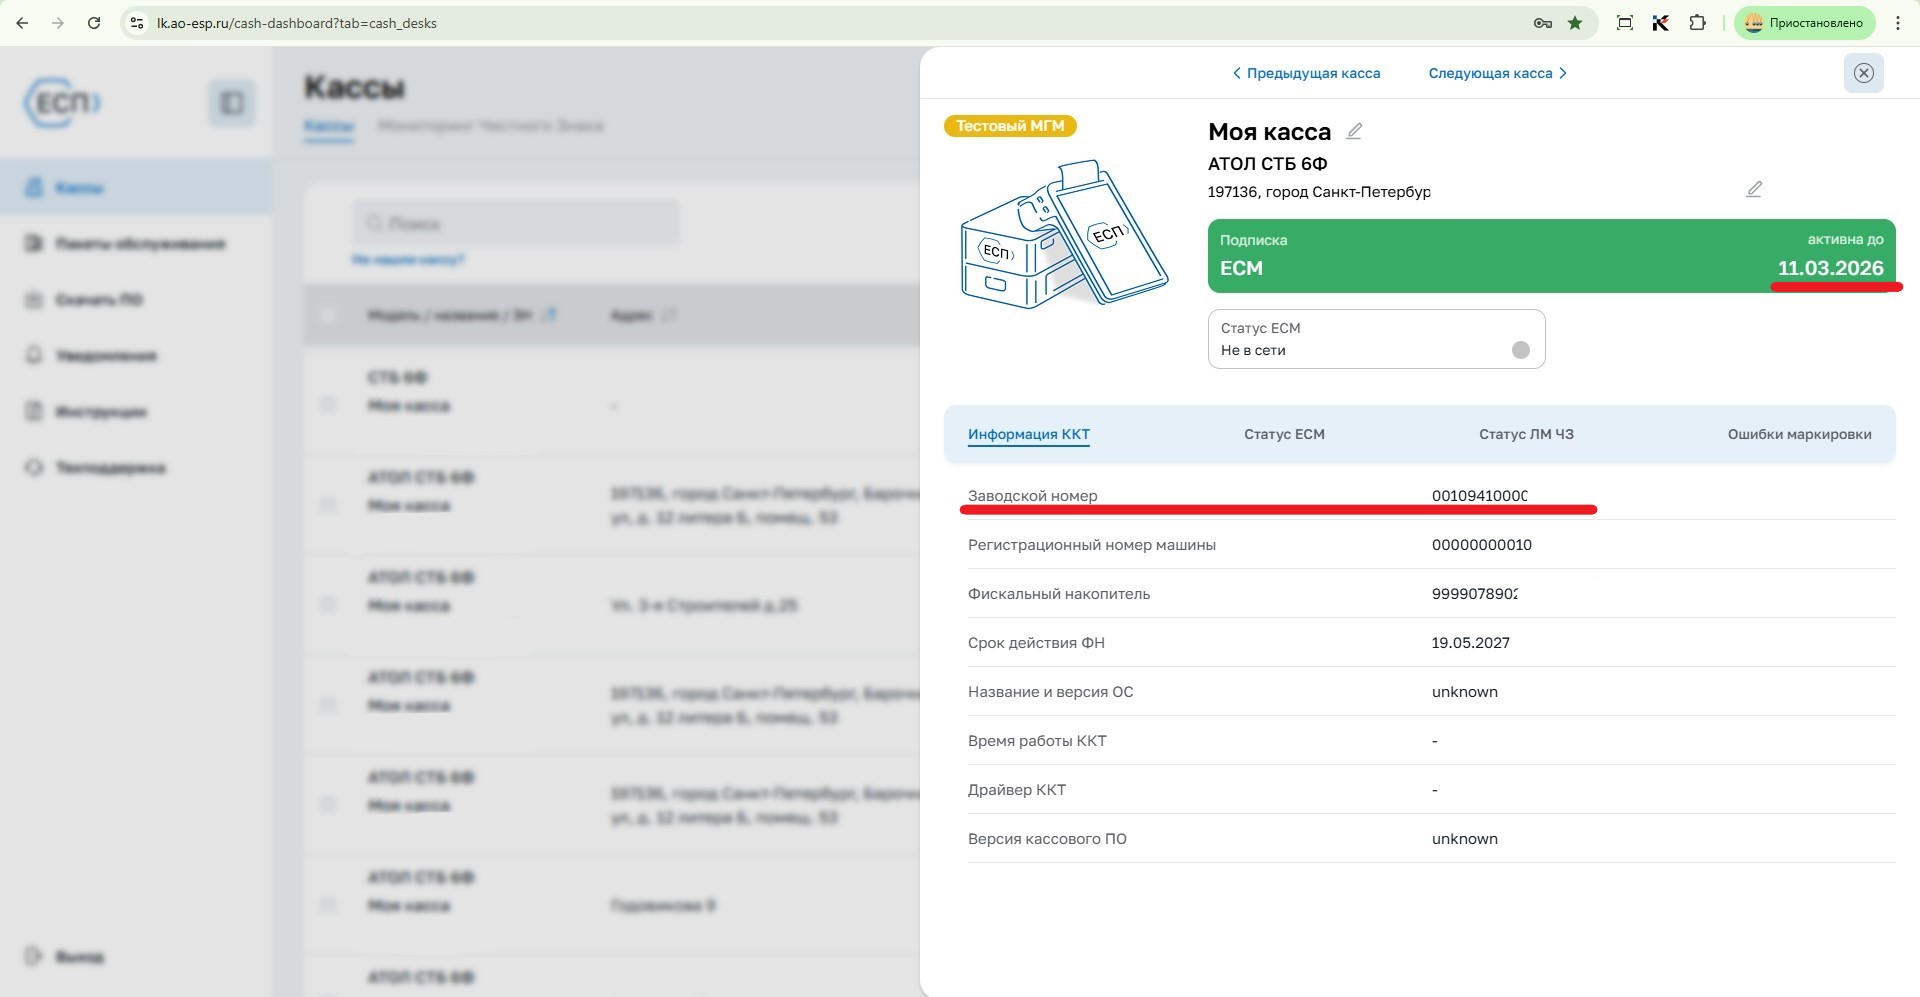Go to next cash desk "Следующая касса"
Viewport: 1920px width, 997px height.
point(1497,73)
